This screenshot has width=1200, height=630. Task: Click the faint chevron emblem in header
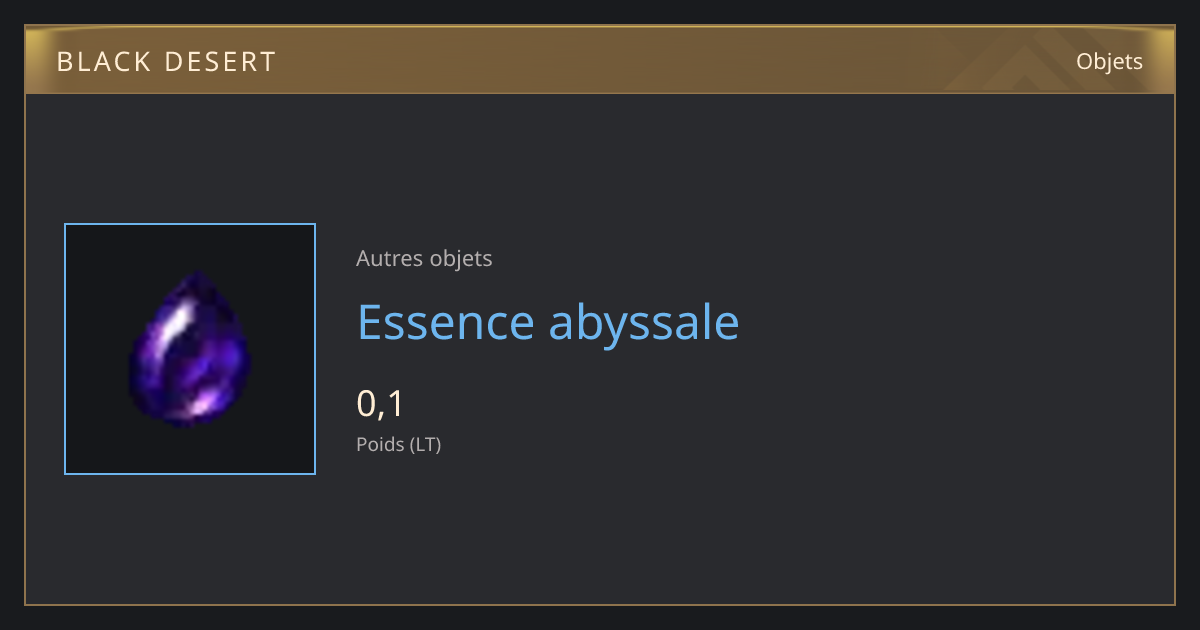click(x=1027, y=60)
